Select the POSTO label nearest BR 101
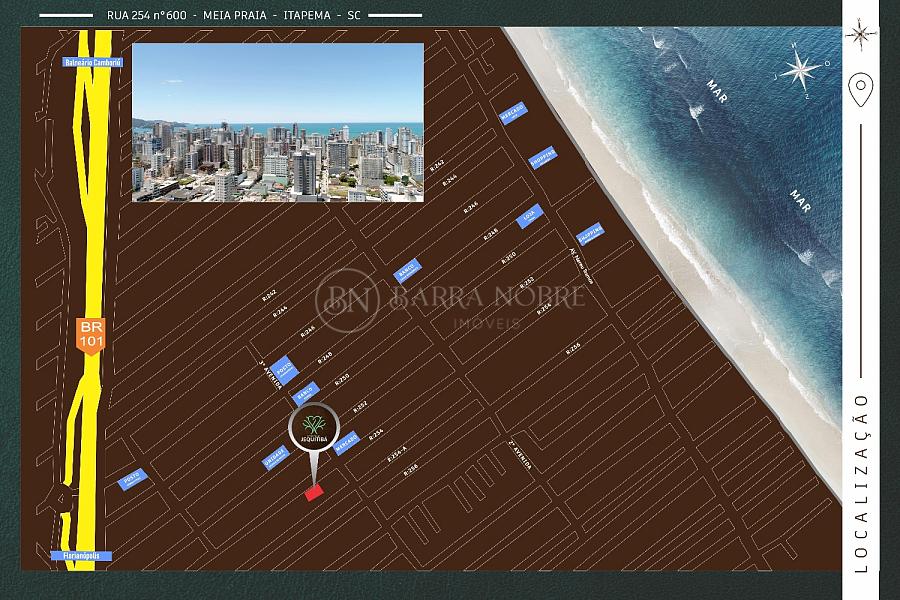 click(x=133, y=478)
